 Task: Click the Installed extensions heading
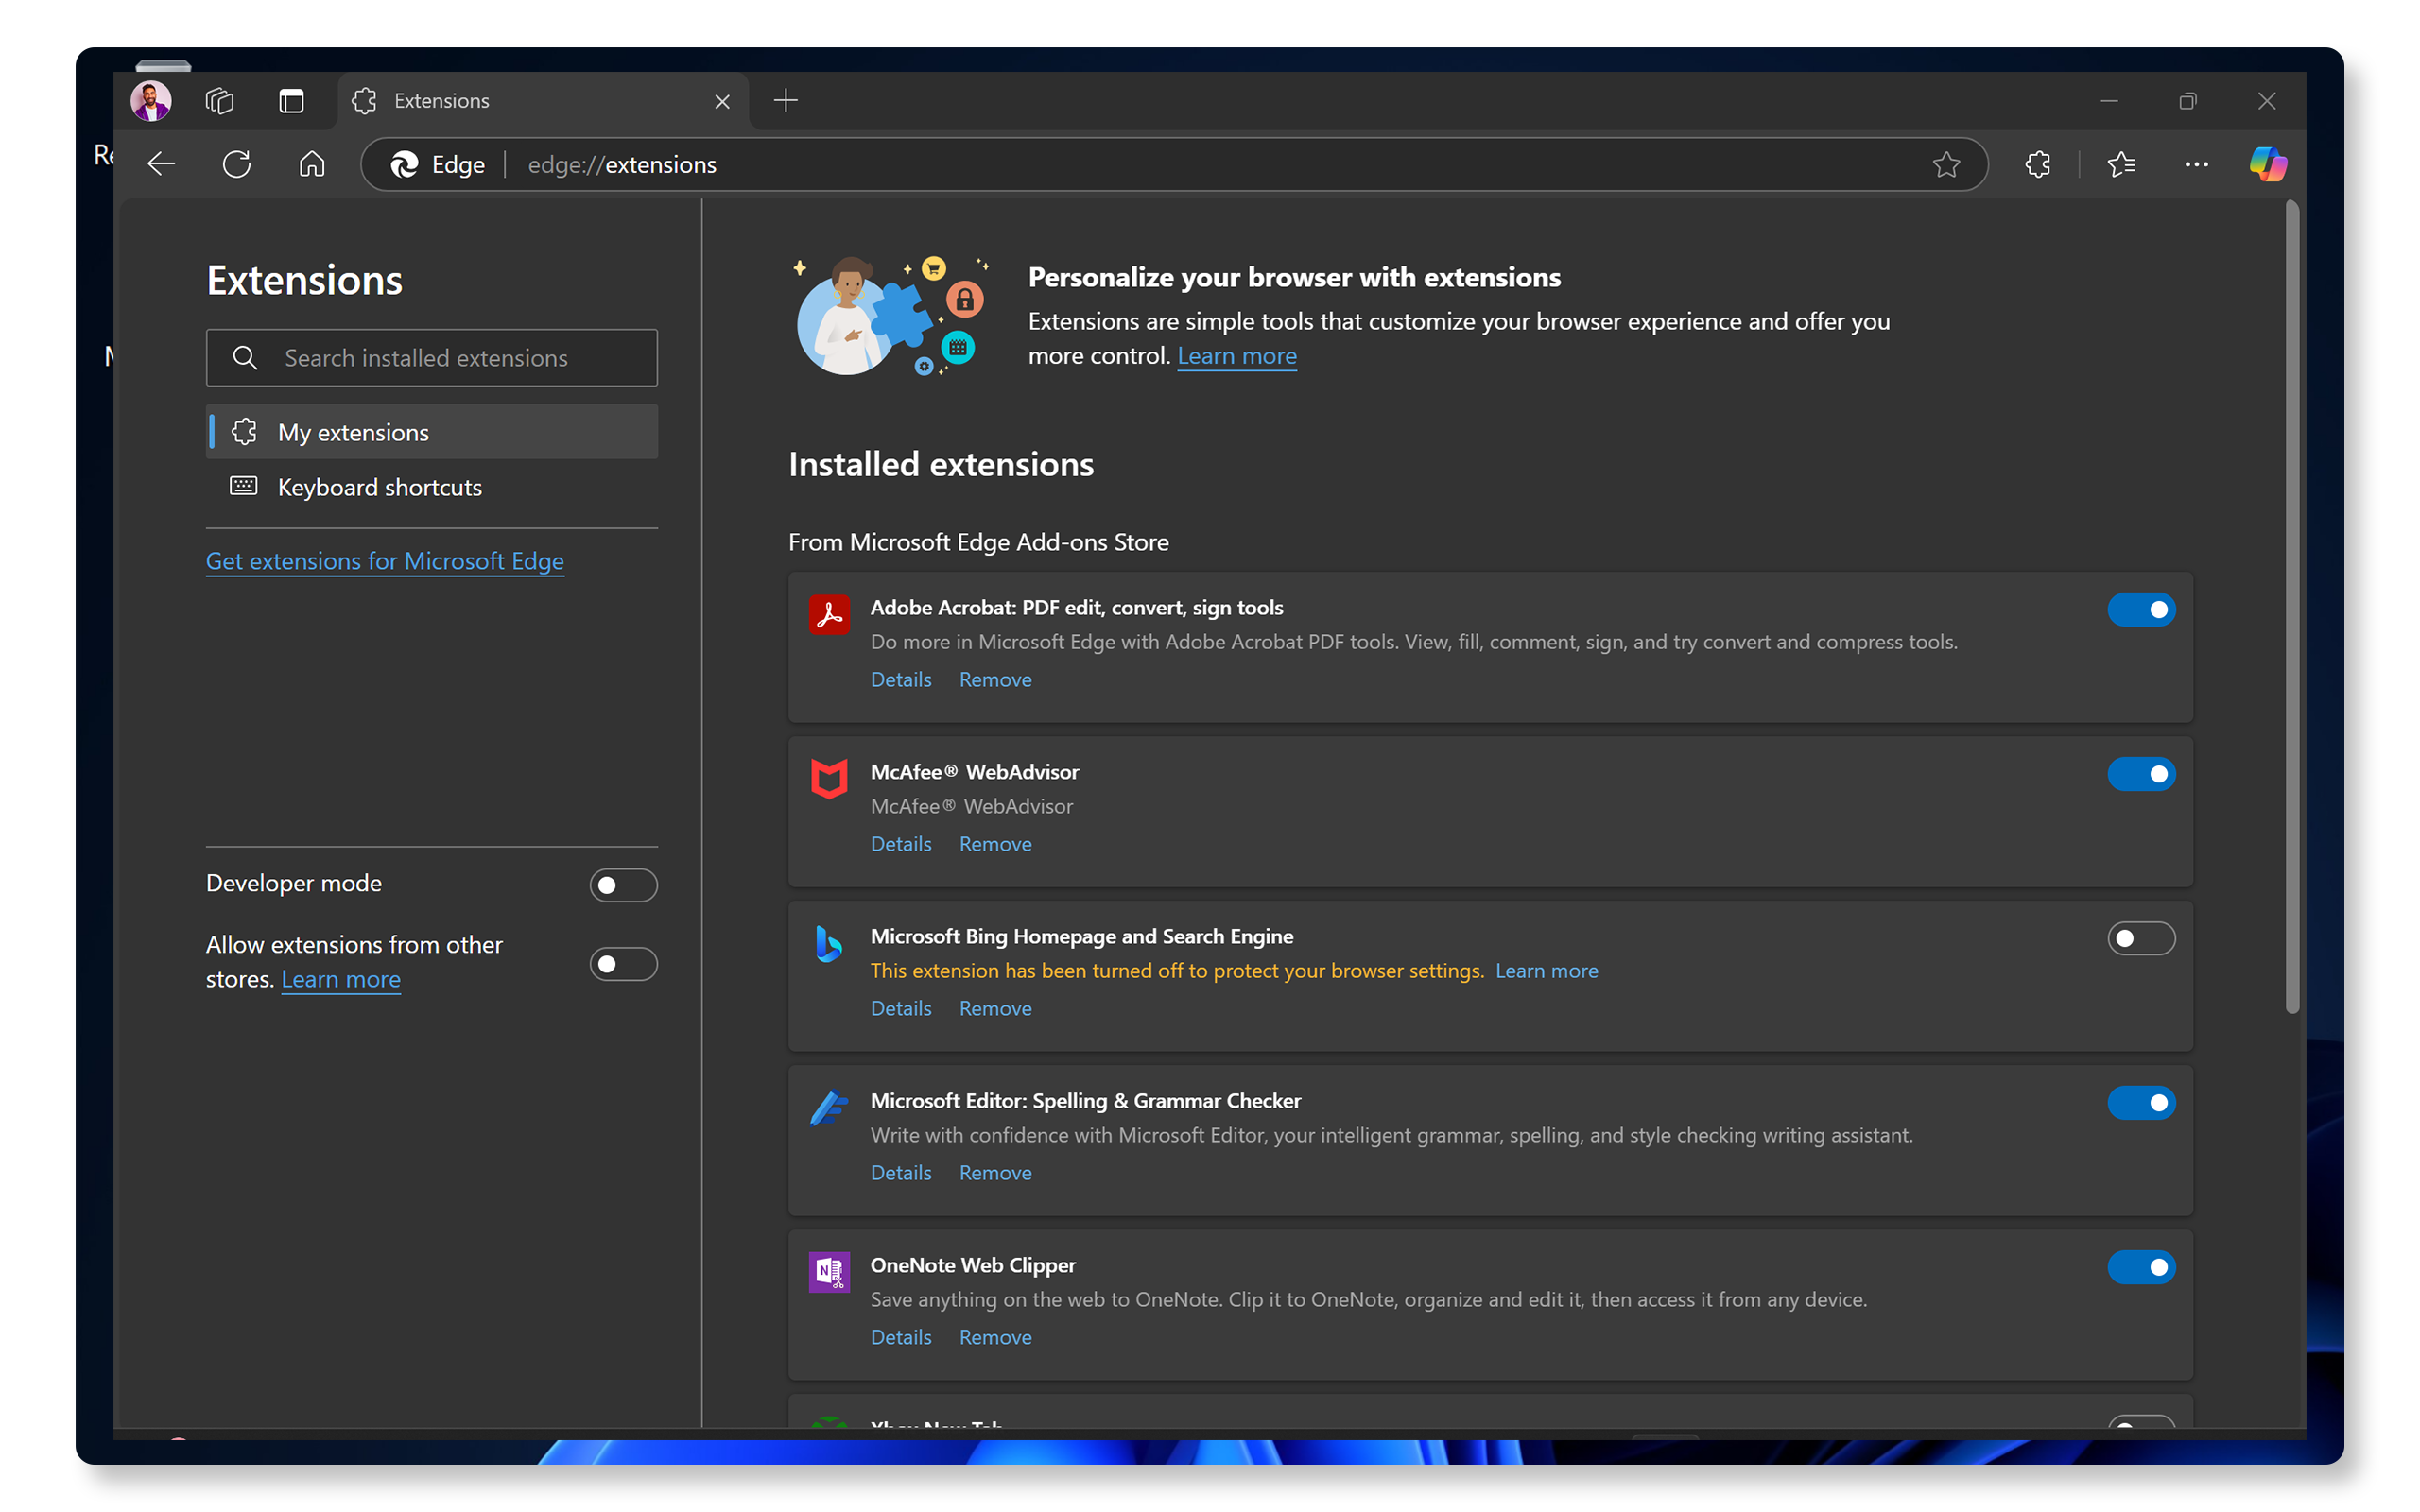pyautogui.click(x=941, y=464)
